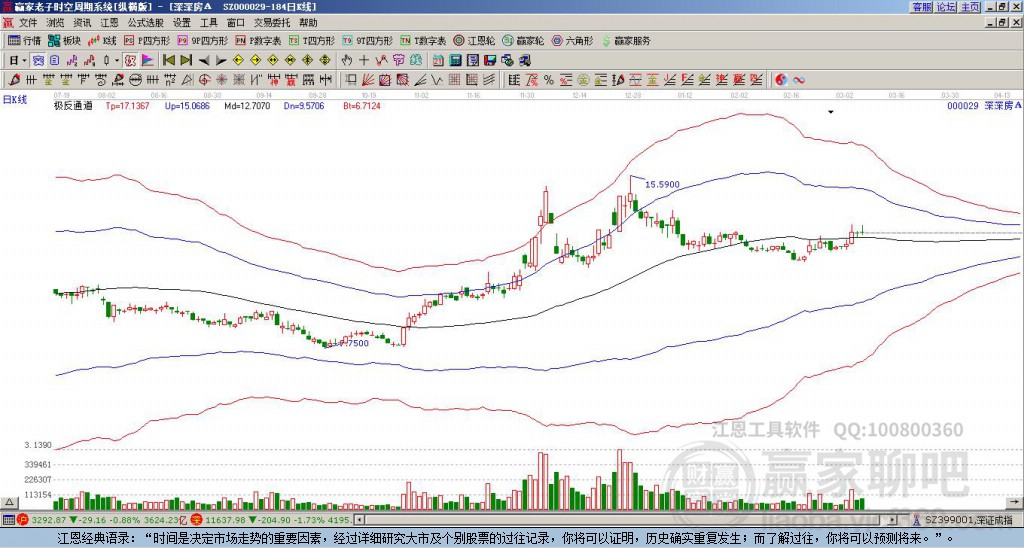
Task: Click the blue-red infinity wave icon
Action: [799, 80]
